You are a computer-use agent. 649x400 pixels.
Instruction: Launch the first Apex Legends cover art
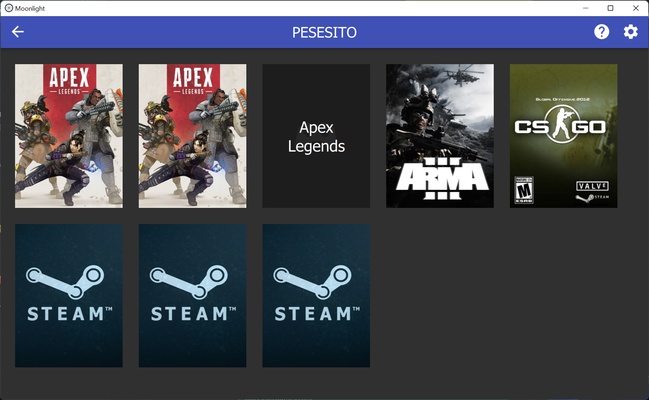(69, 136)
